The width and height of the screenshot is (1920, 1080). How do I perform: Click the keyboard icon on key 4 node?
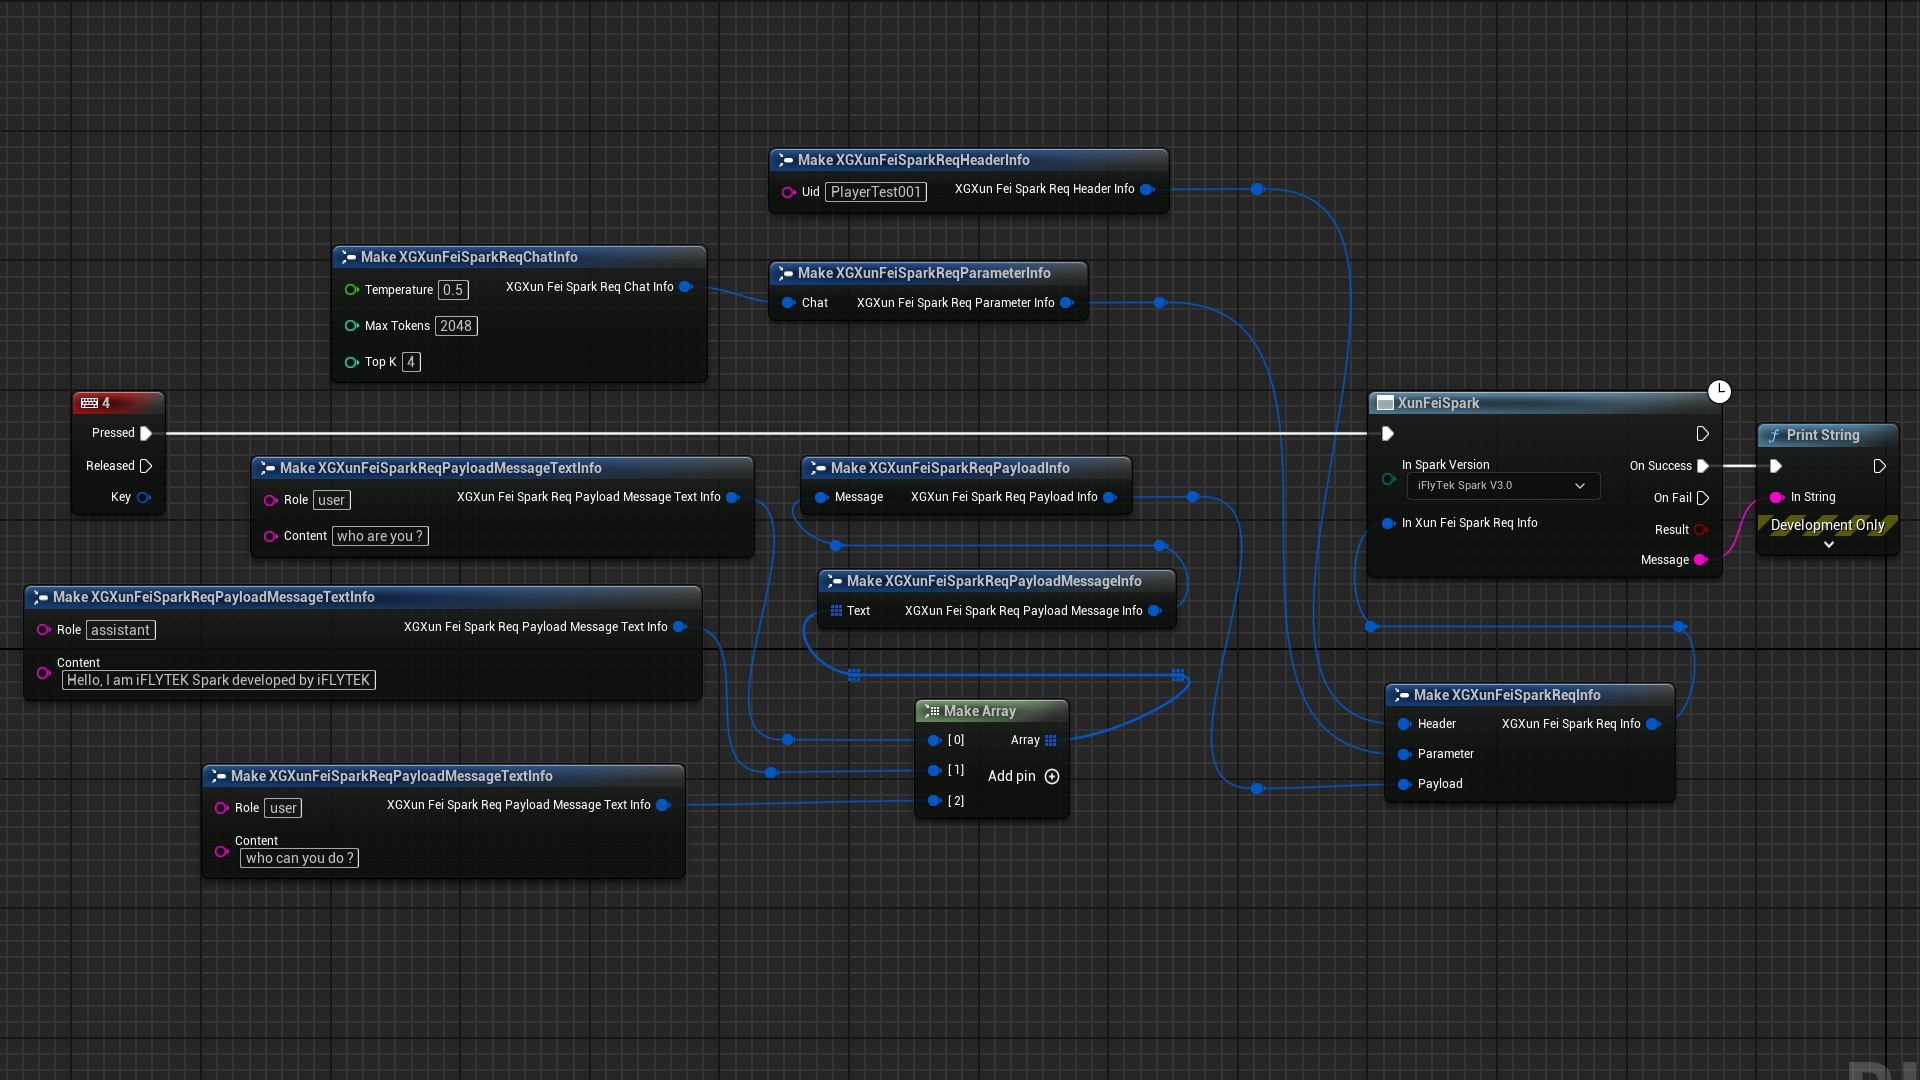click(x=90, y=403)
